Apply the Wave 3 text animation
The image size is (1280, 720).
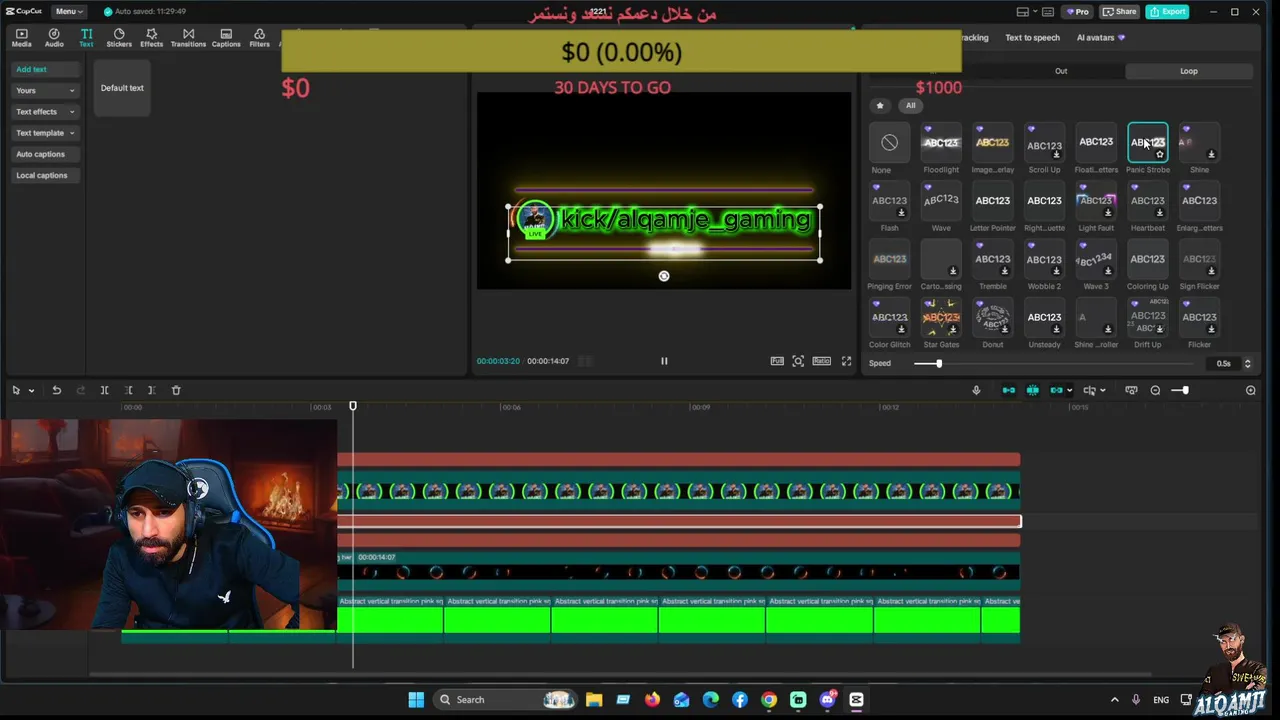pyautogui.click(x=1096, y=259)
